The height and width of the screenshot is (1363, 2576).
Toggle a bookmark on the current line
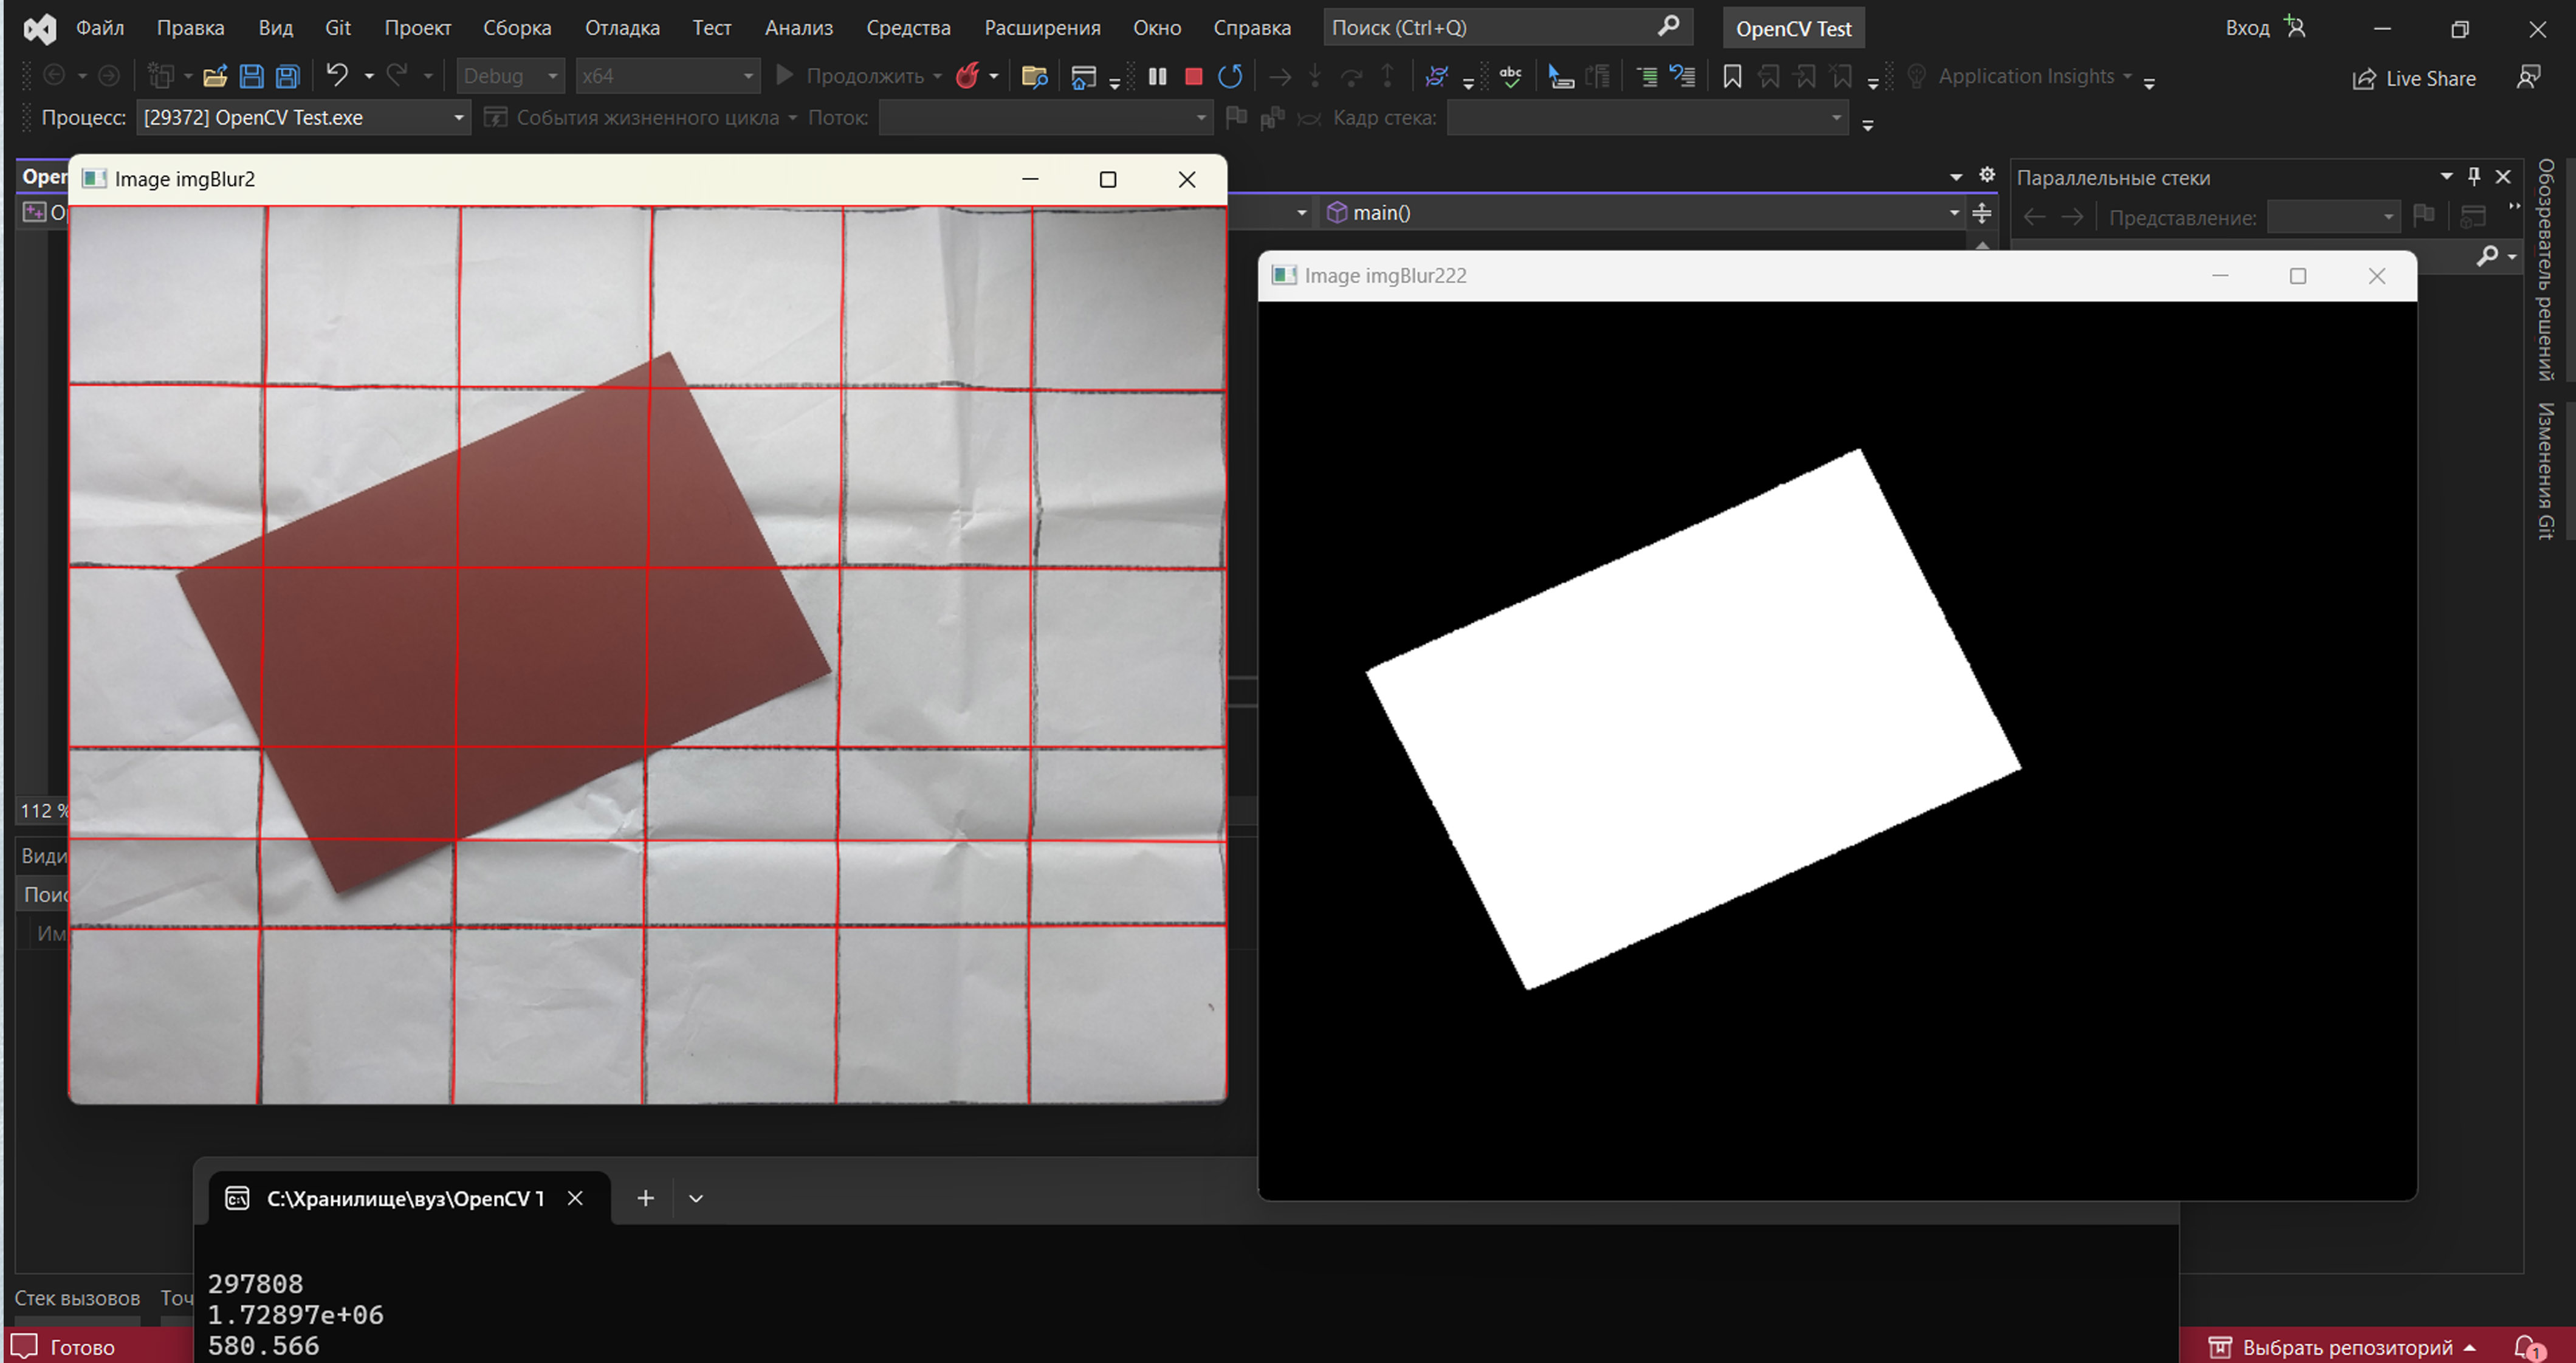(1732, 76)
